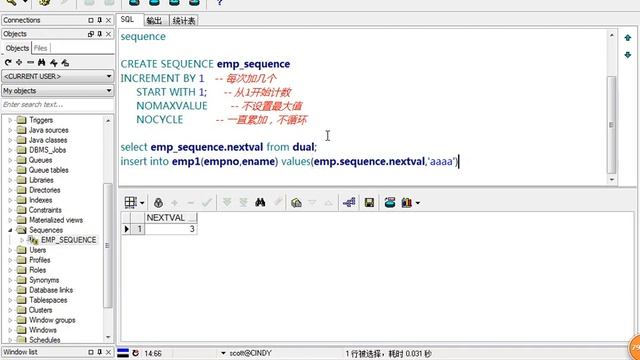
Task: Click the up arrow beside SQL editor
Action: [628, 38]
